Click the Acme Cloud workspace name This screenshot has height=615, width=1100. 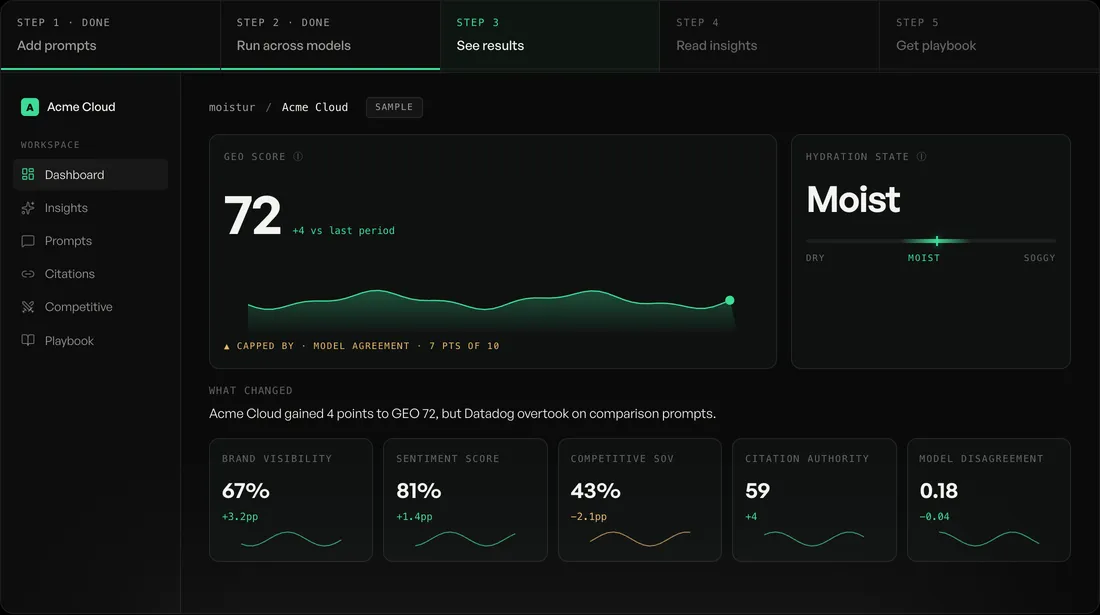(x=81, y=107)
